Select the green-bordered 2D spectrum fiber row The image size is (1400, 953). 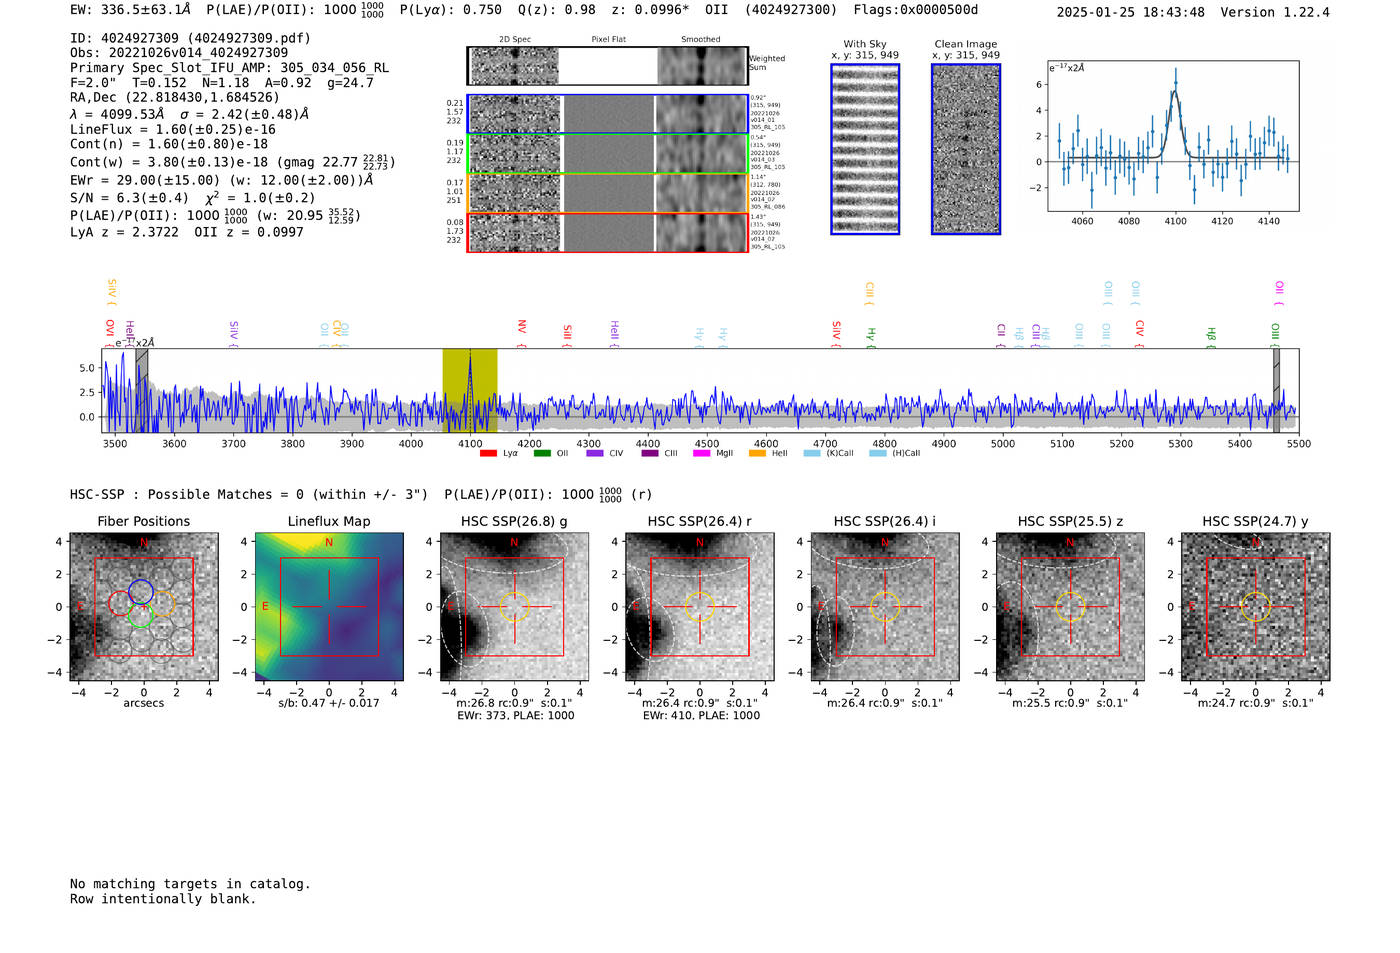(608, 153)
